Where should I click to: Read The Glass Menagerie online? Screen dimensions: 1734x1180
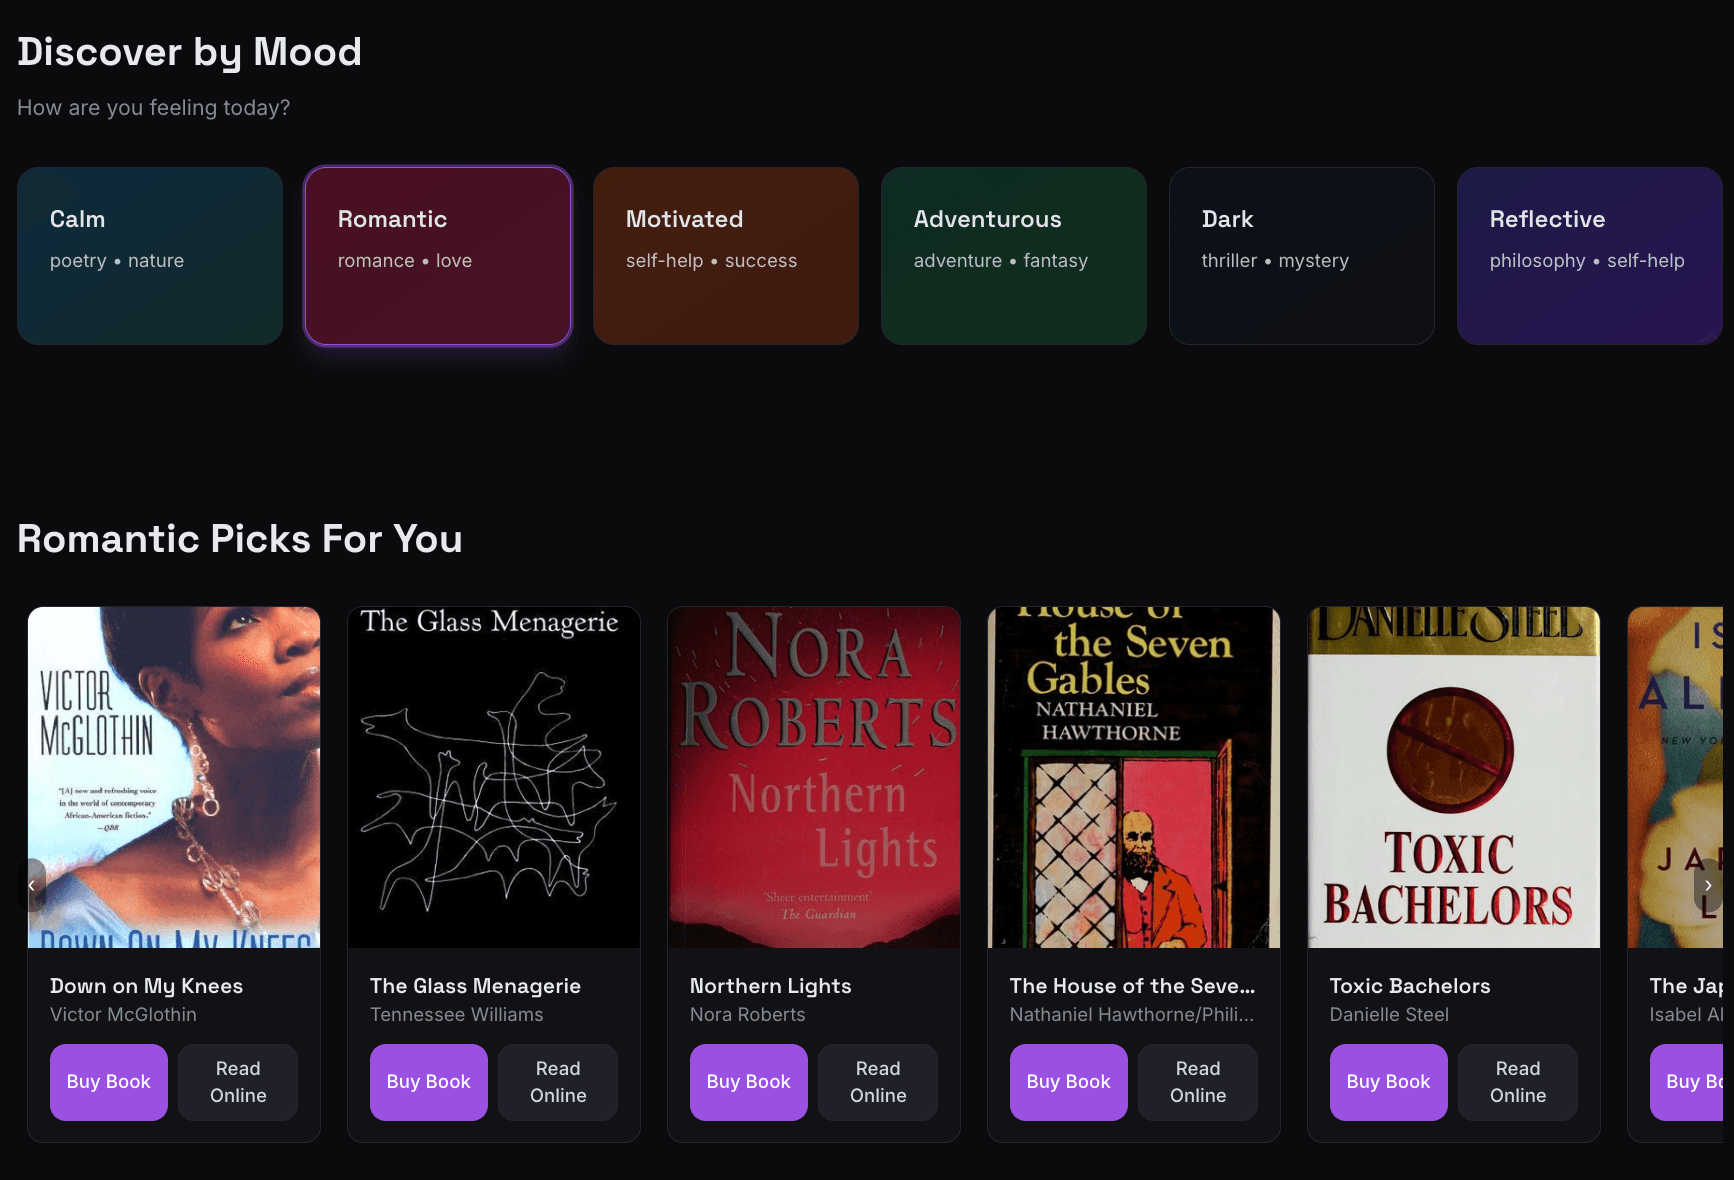click(557, 1081)
